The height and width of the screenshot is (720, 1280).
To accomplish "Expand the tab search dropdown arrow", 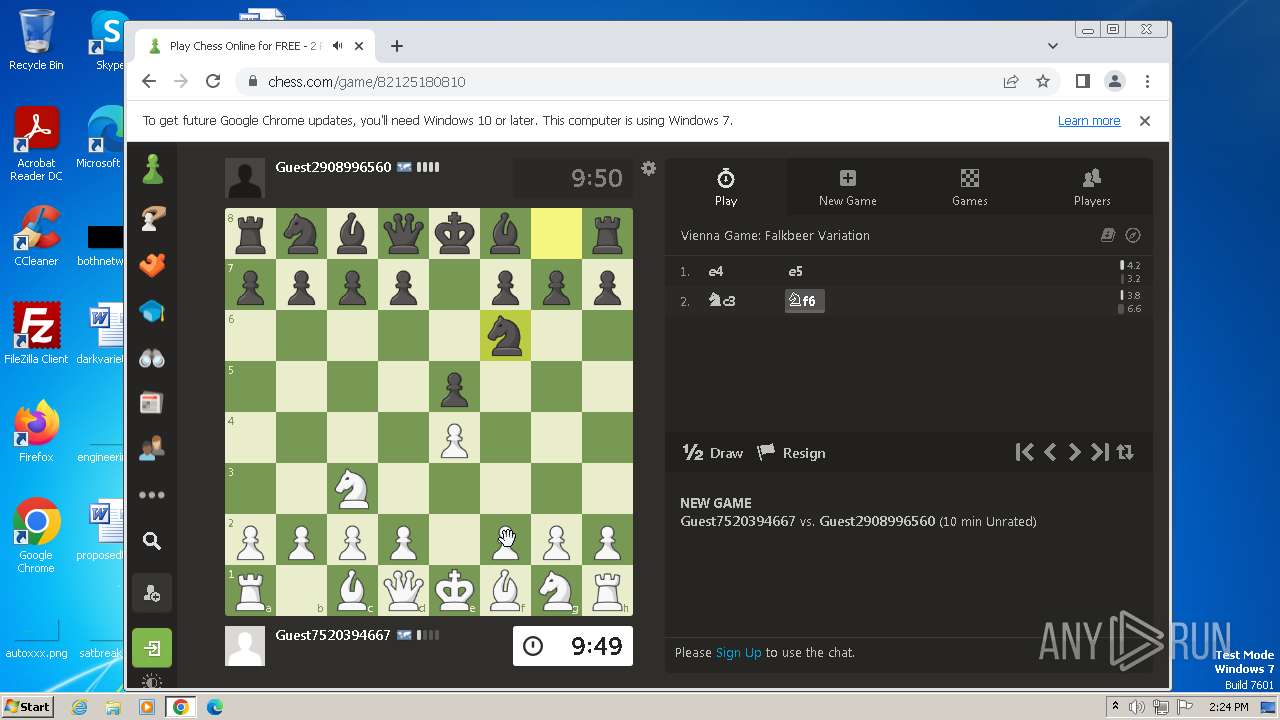I will (1052, 46).
